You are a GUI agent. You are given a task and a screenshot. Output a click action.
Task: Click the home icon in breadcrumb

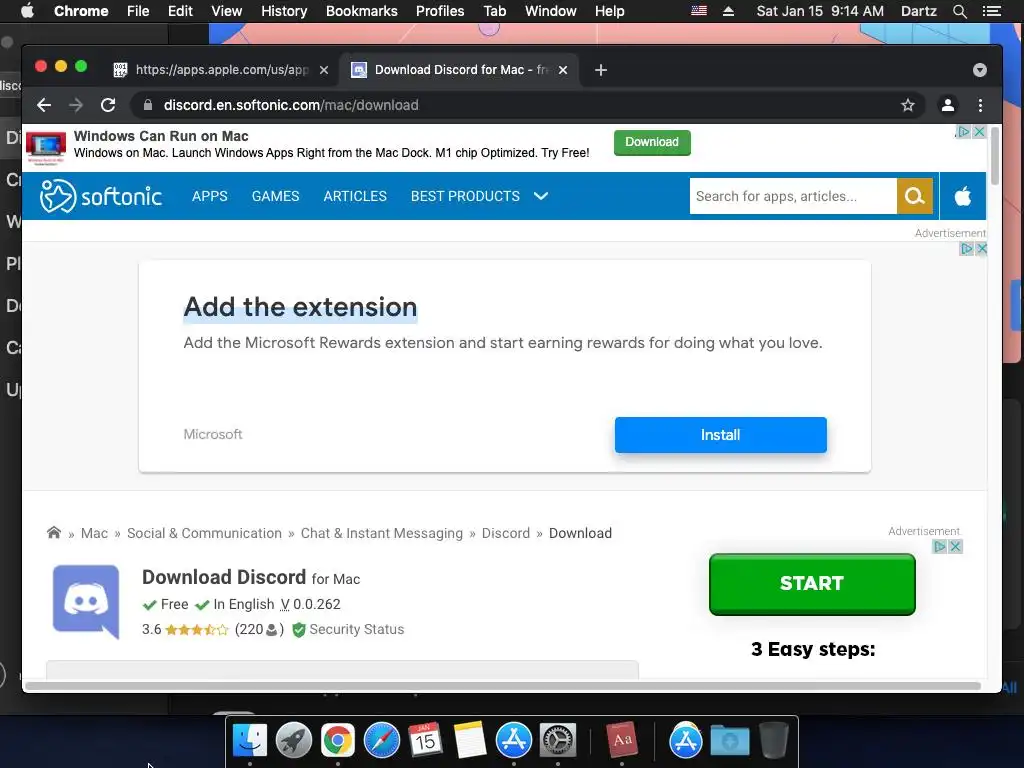tap(54, 532)
